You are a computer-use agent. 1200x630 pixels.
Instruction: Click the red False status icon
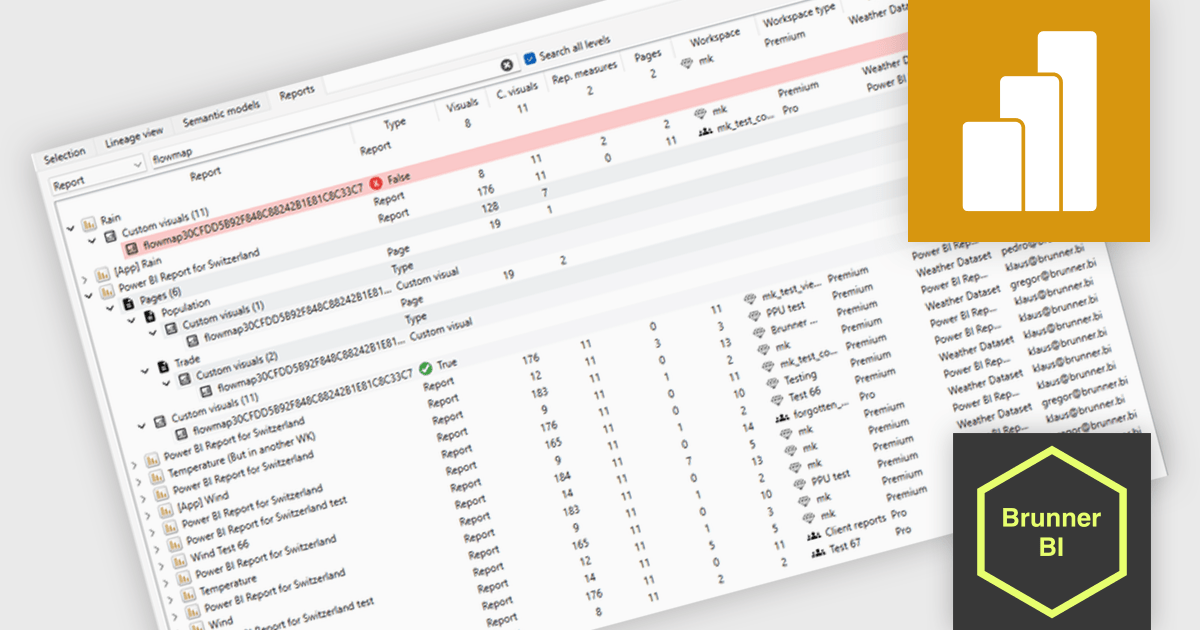pos(375,183)
